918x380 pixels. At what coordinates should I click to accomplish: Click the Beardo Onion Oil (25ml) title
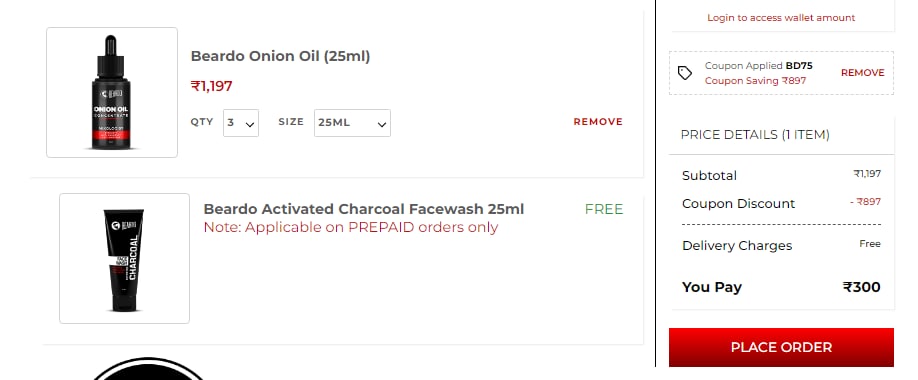[x=280, y=56]
